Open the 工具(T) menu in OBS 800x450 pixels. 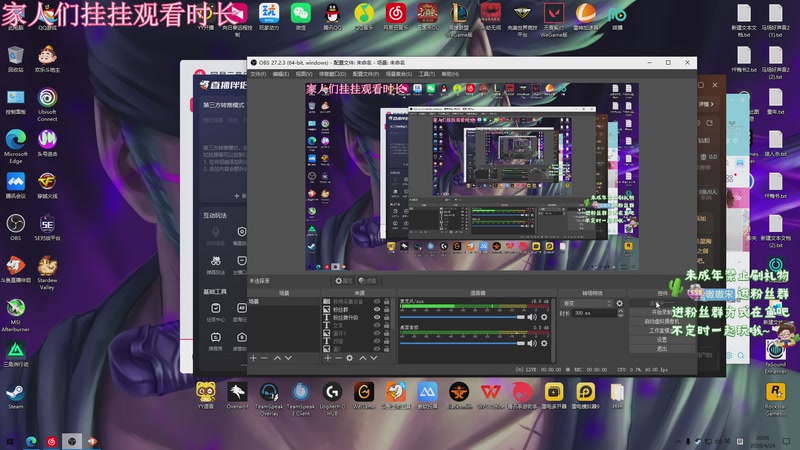tap(427, 74)
